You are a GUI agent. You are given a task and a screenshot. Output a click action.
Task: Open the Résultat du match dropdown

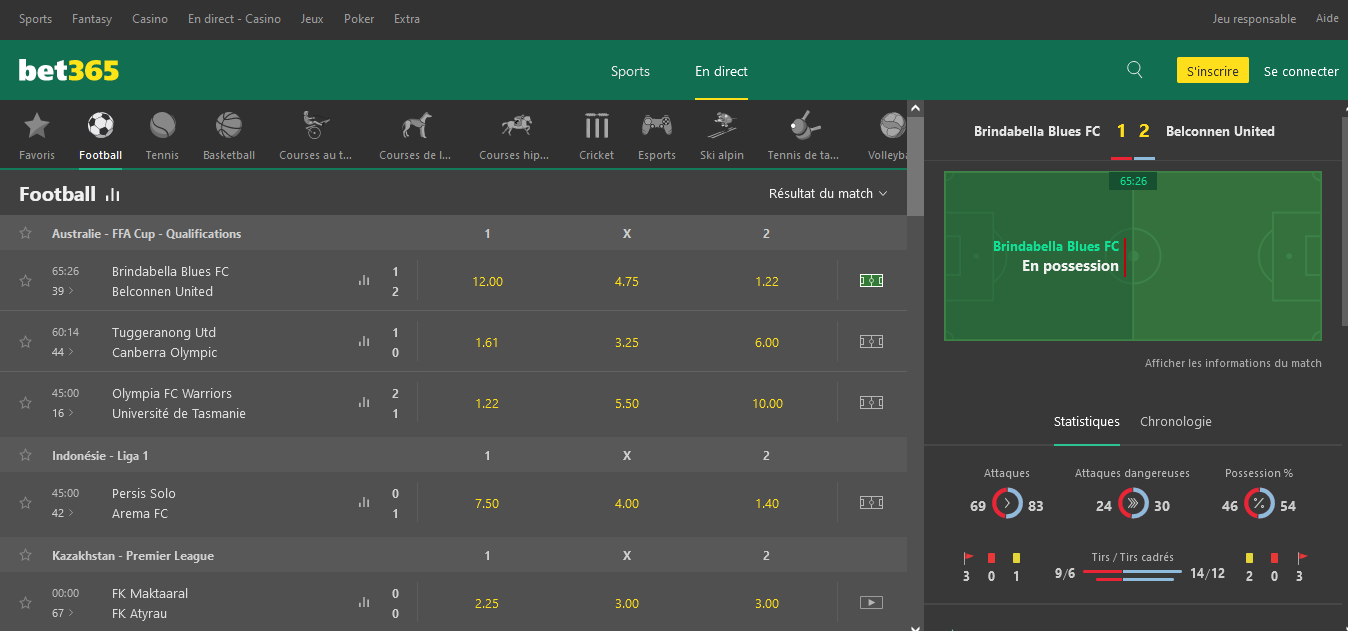[828, 194]
